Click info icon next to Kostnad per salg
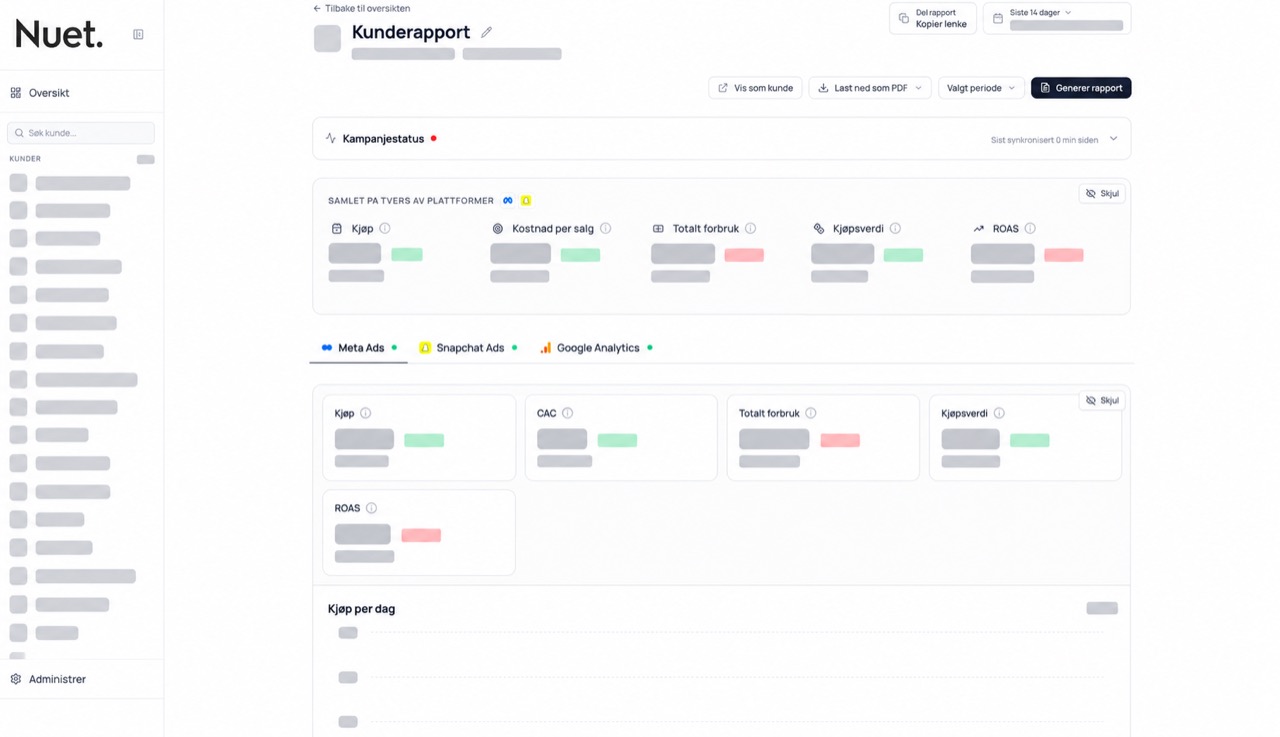Image resolution: width=1280 pixels, height=737 pixels. tap(605, 228)
